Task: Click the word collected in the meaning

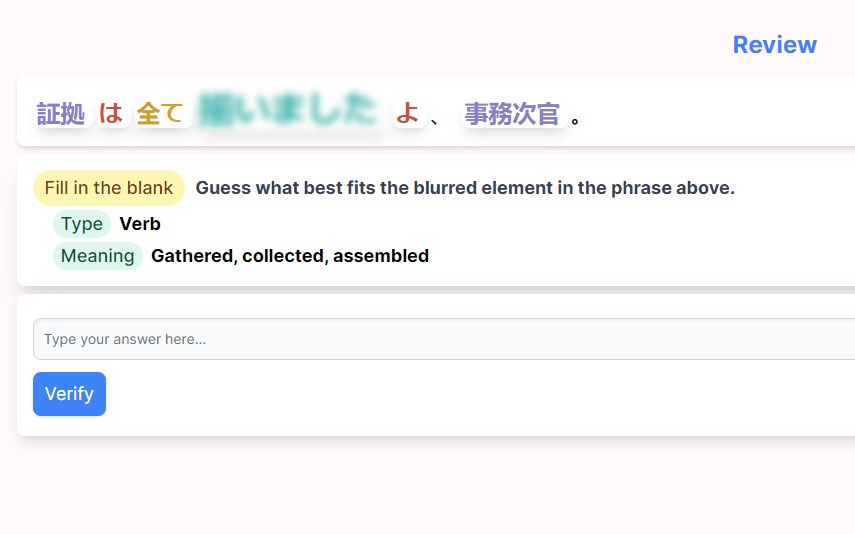Action: click(285, 256)
